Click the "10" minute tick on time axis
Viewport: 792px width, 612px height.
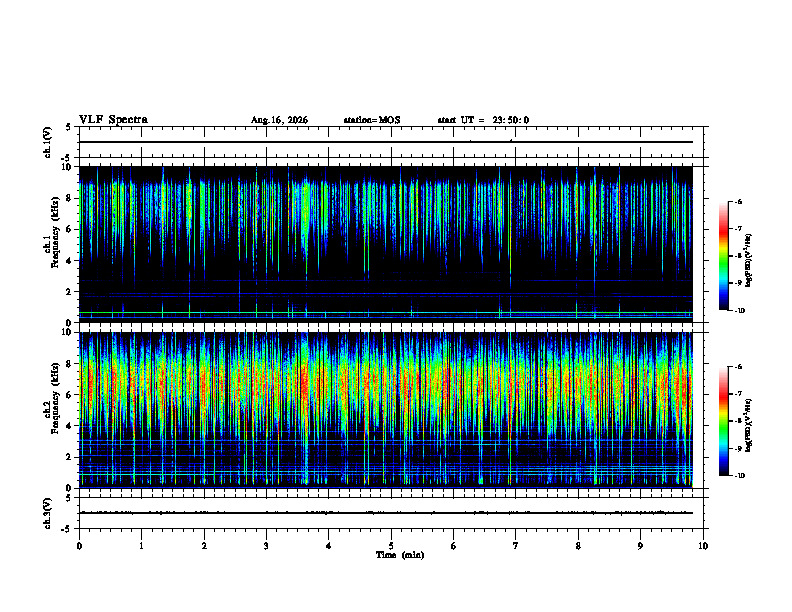pos(703,546)
